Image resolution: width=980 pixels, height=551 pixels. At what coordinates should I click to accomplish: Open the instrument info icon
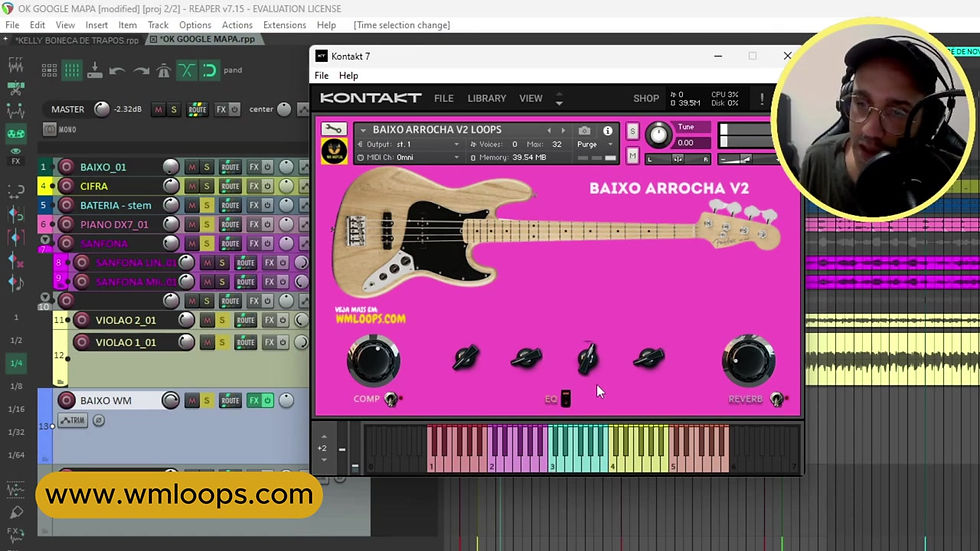608,131
